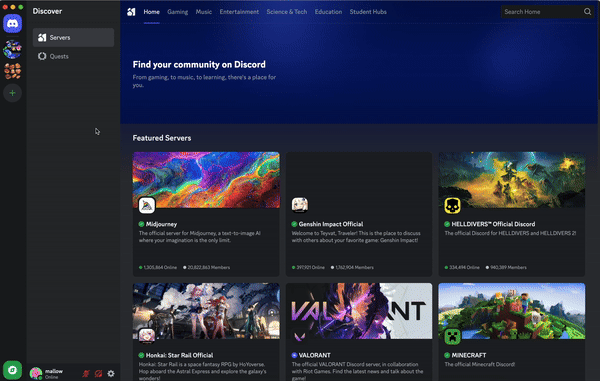Image resolution: width=600 pixels, height=381 pixels.
Task: Click the Minecraft creeper avatar icon
Action: point(452,336)
